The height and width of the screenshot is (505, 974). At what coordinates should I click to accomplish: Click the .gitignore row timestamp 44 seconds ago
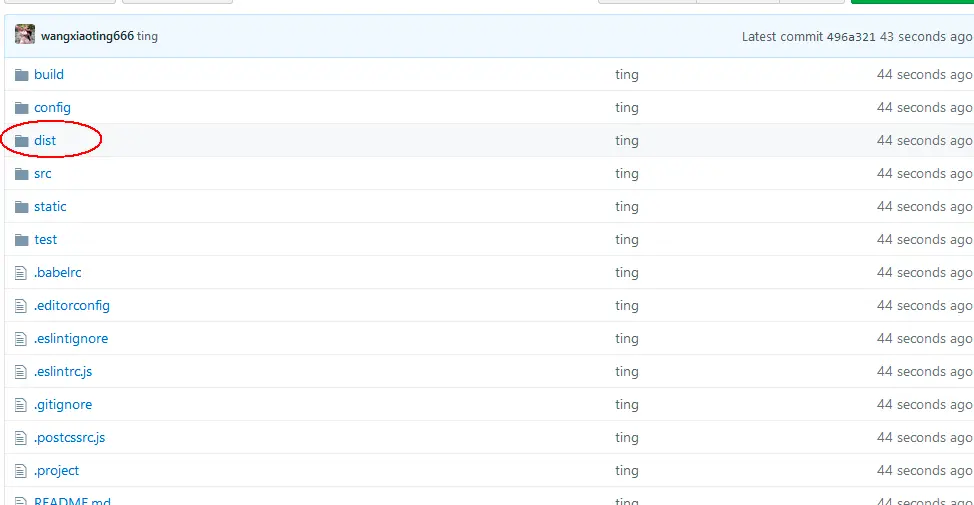coord(924,404)
